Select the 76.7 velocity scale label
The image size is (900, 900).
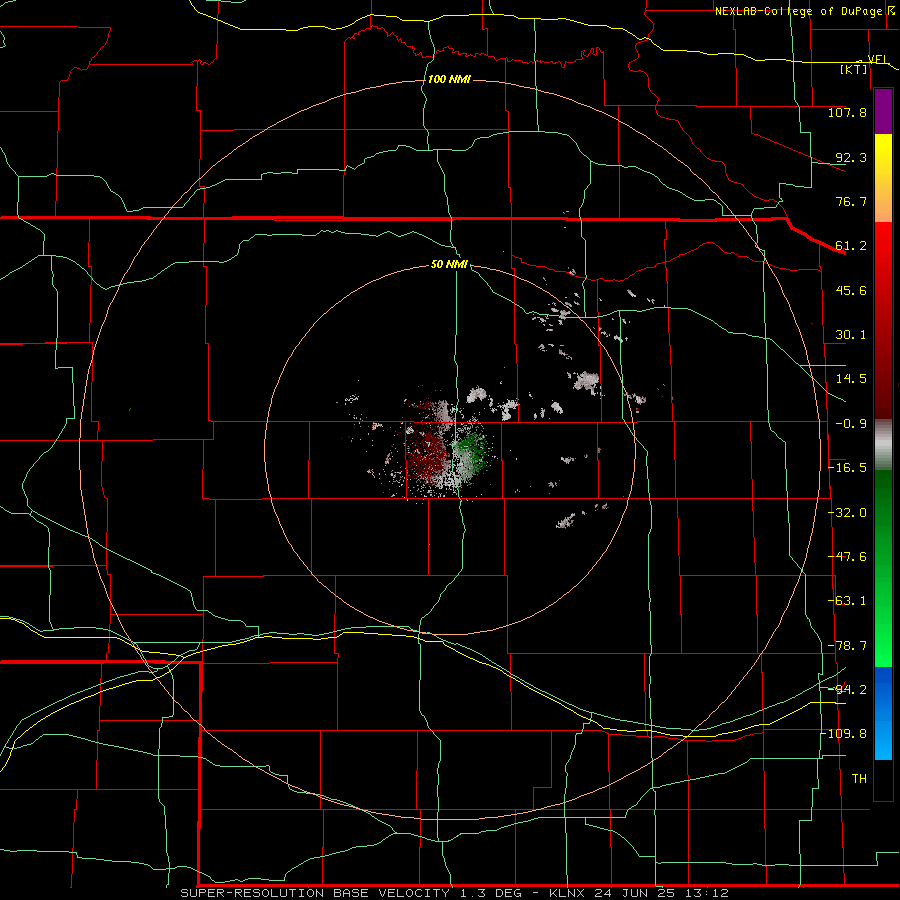pos(851,202)
